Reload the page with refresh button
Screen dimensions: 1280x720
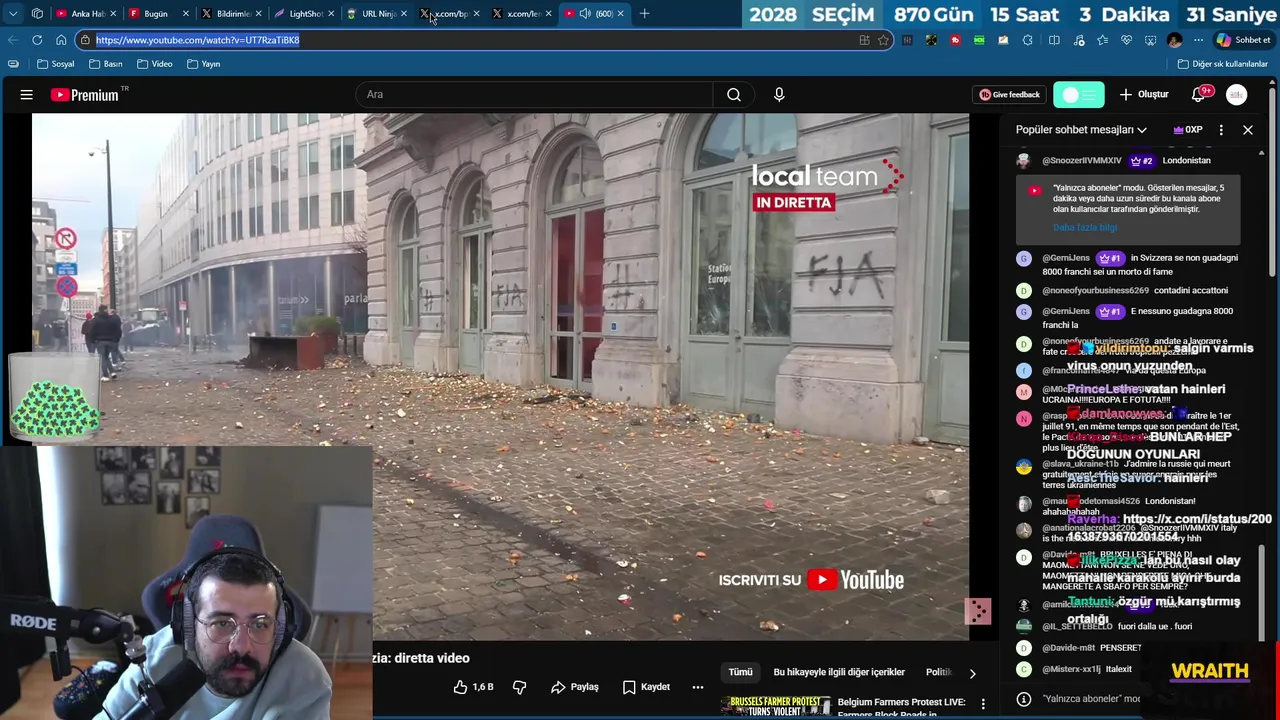pyautogui.click(x=37, y=40)
